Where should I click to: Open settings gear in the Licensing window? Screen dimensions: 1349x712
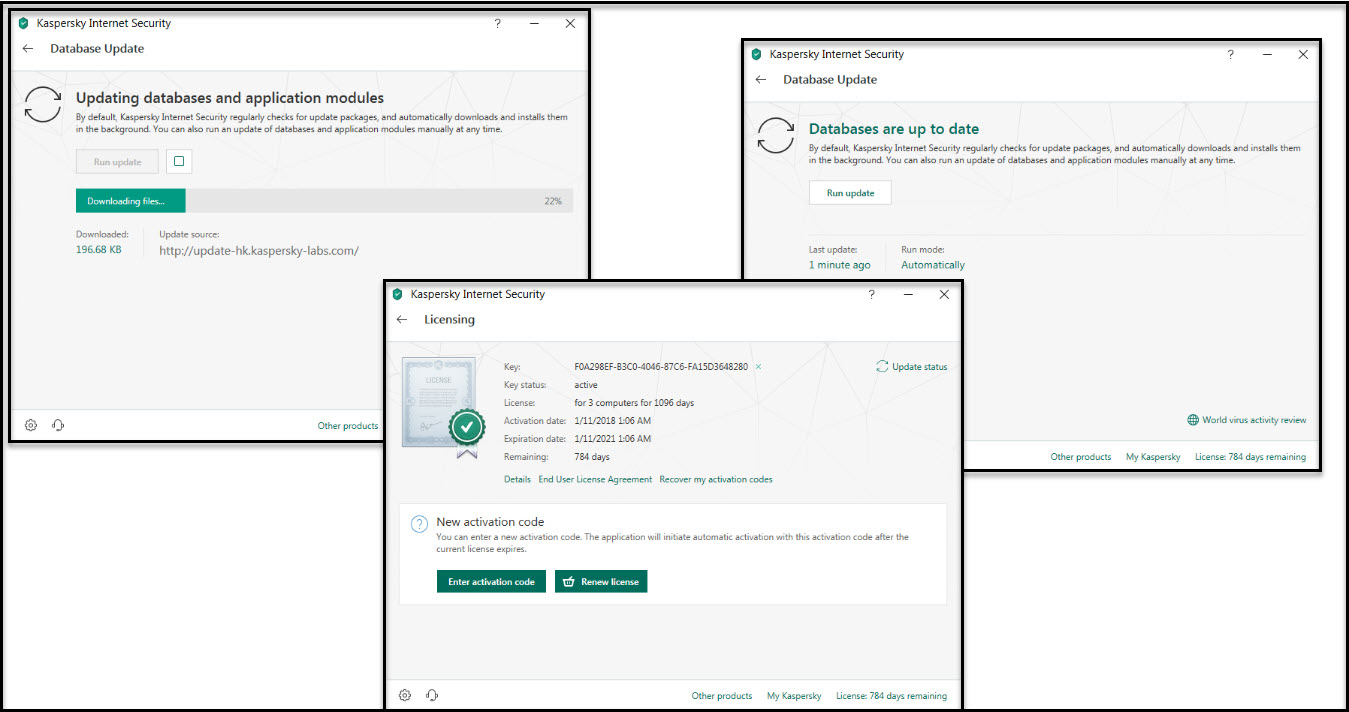(405, 695)
